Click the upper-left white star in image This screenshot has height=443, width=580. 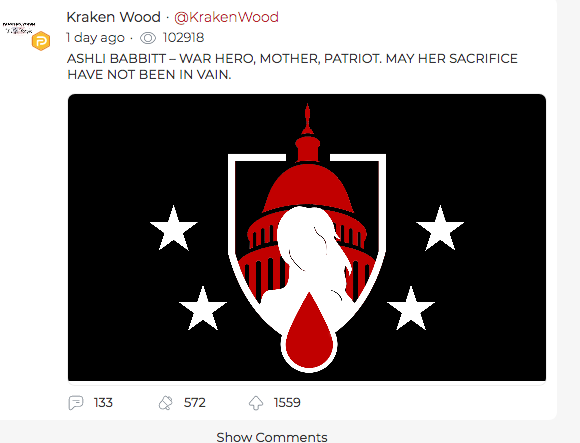coord(173,229)
